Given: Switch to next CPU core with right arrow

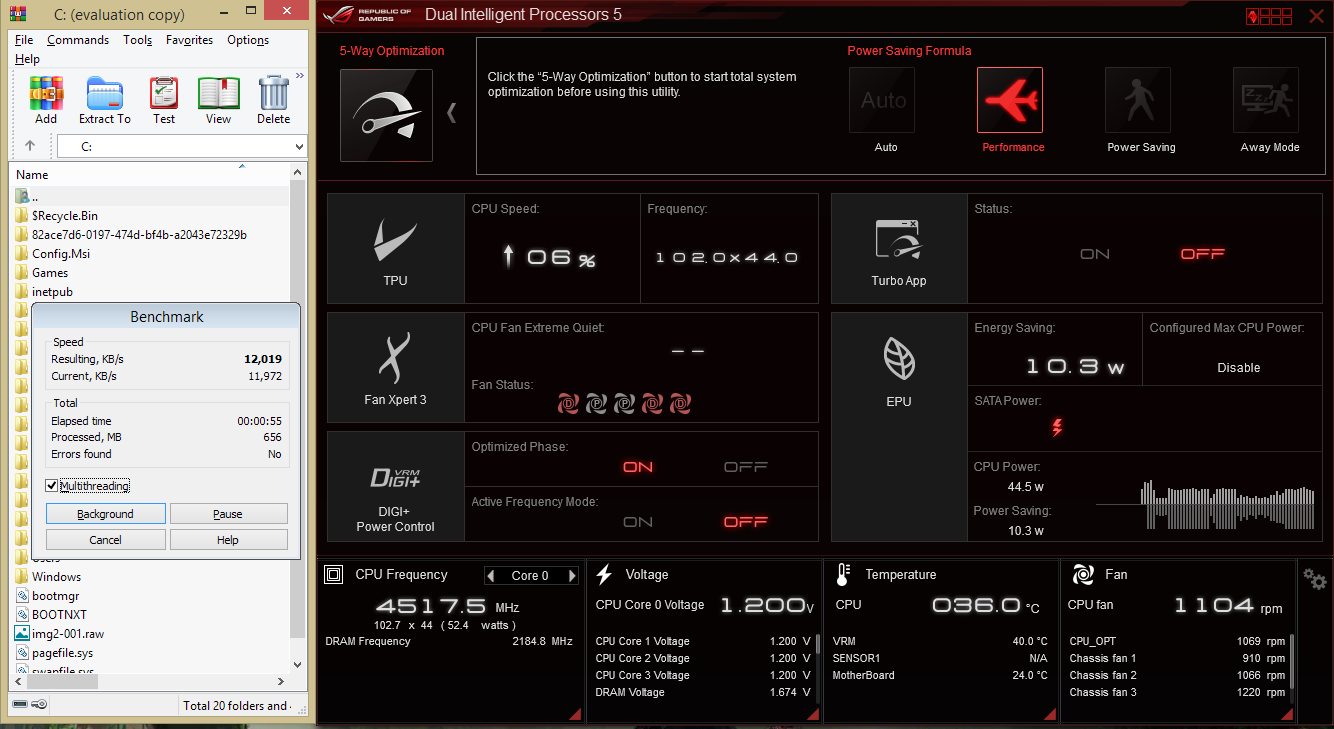Looking at the screenshot, I should [x=572, y=576].
